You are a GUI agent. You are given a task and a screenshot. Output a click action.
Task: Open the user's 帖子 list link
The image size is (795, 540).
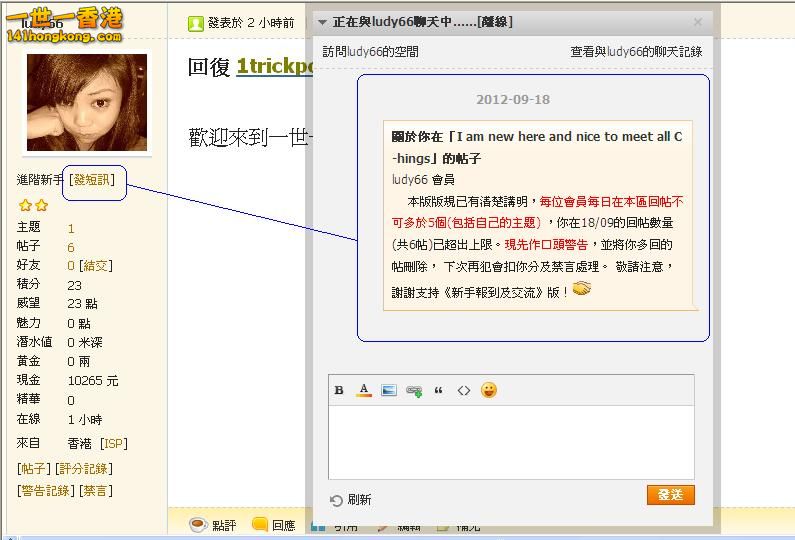[33, 469]
